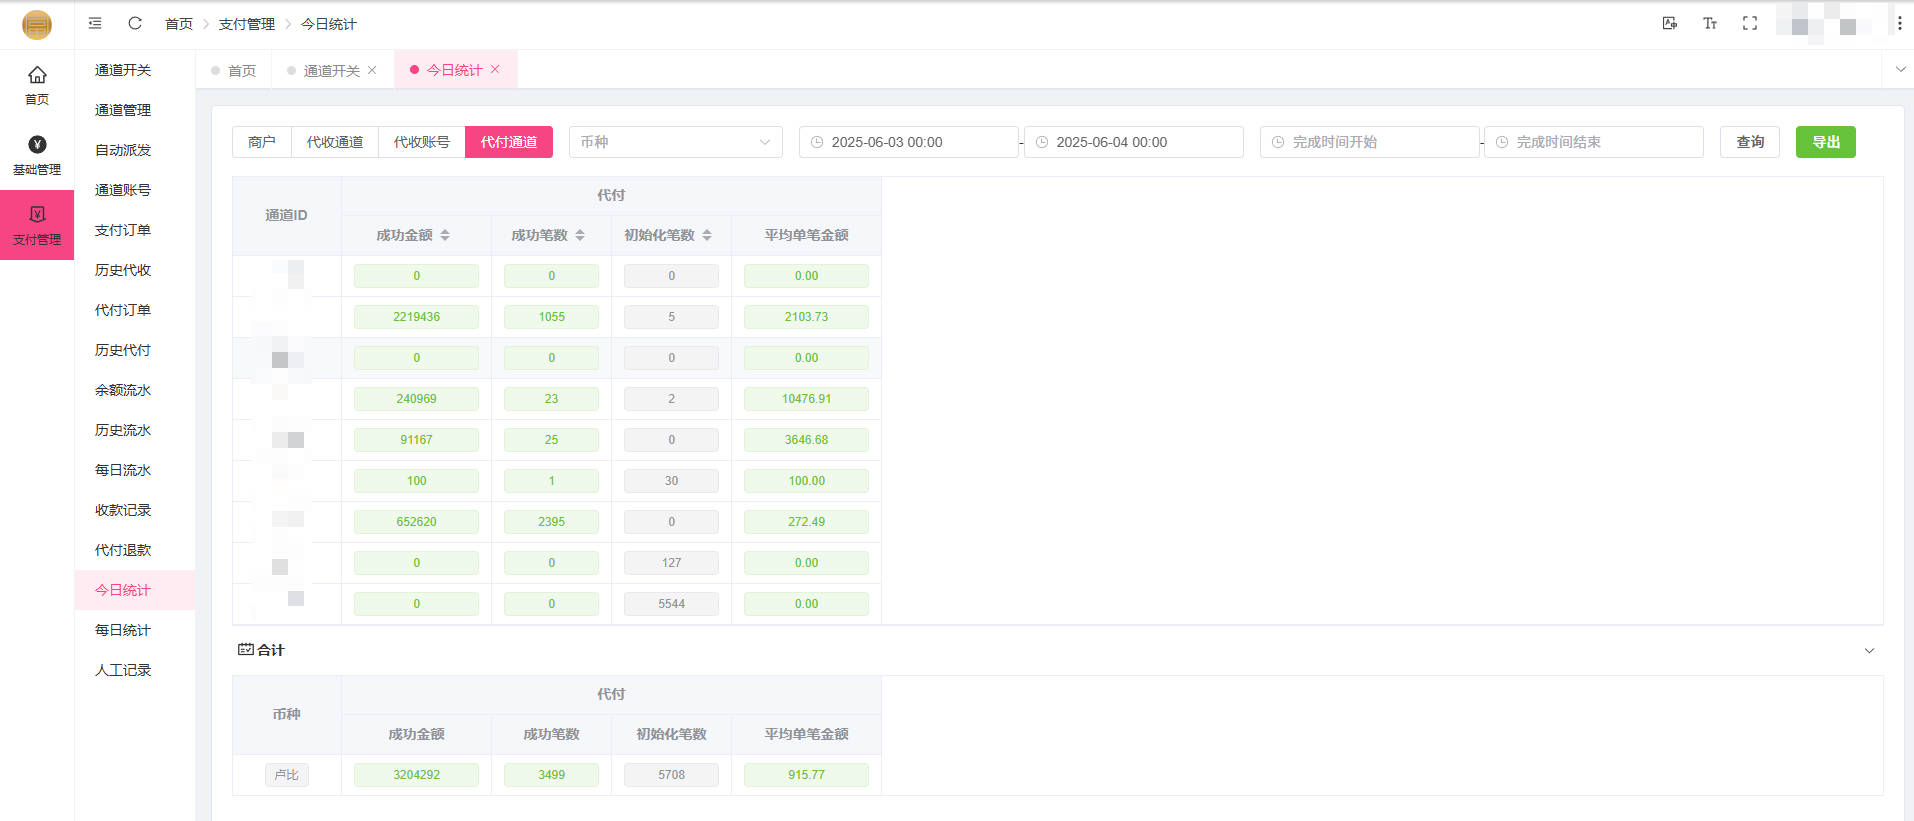Viewport: 1914px width, 821px height.
Task: Open the vertical three-dot more menu
Action: (1899, 23)
